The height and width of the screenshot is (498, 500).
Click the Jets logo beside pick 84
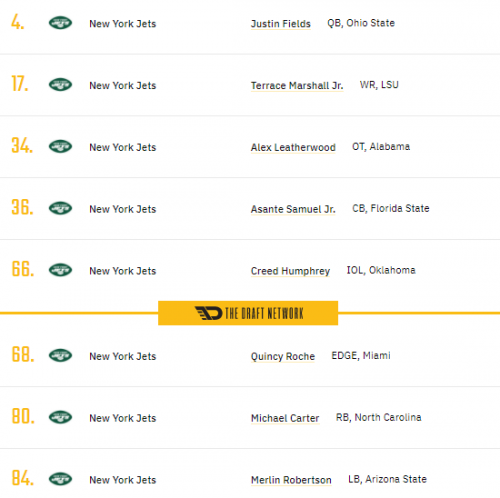[x=60, y=479]
